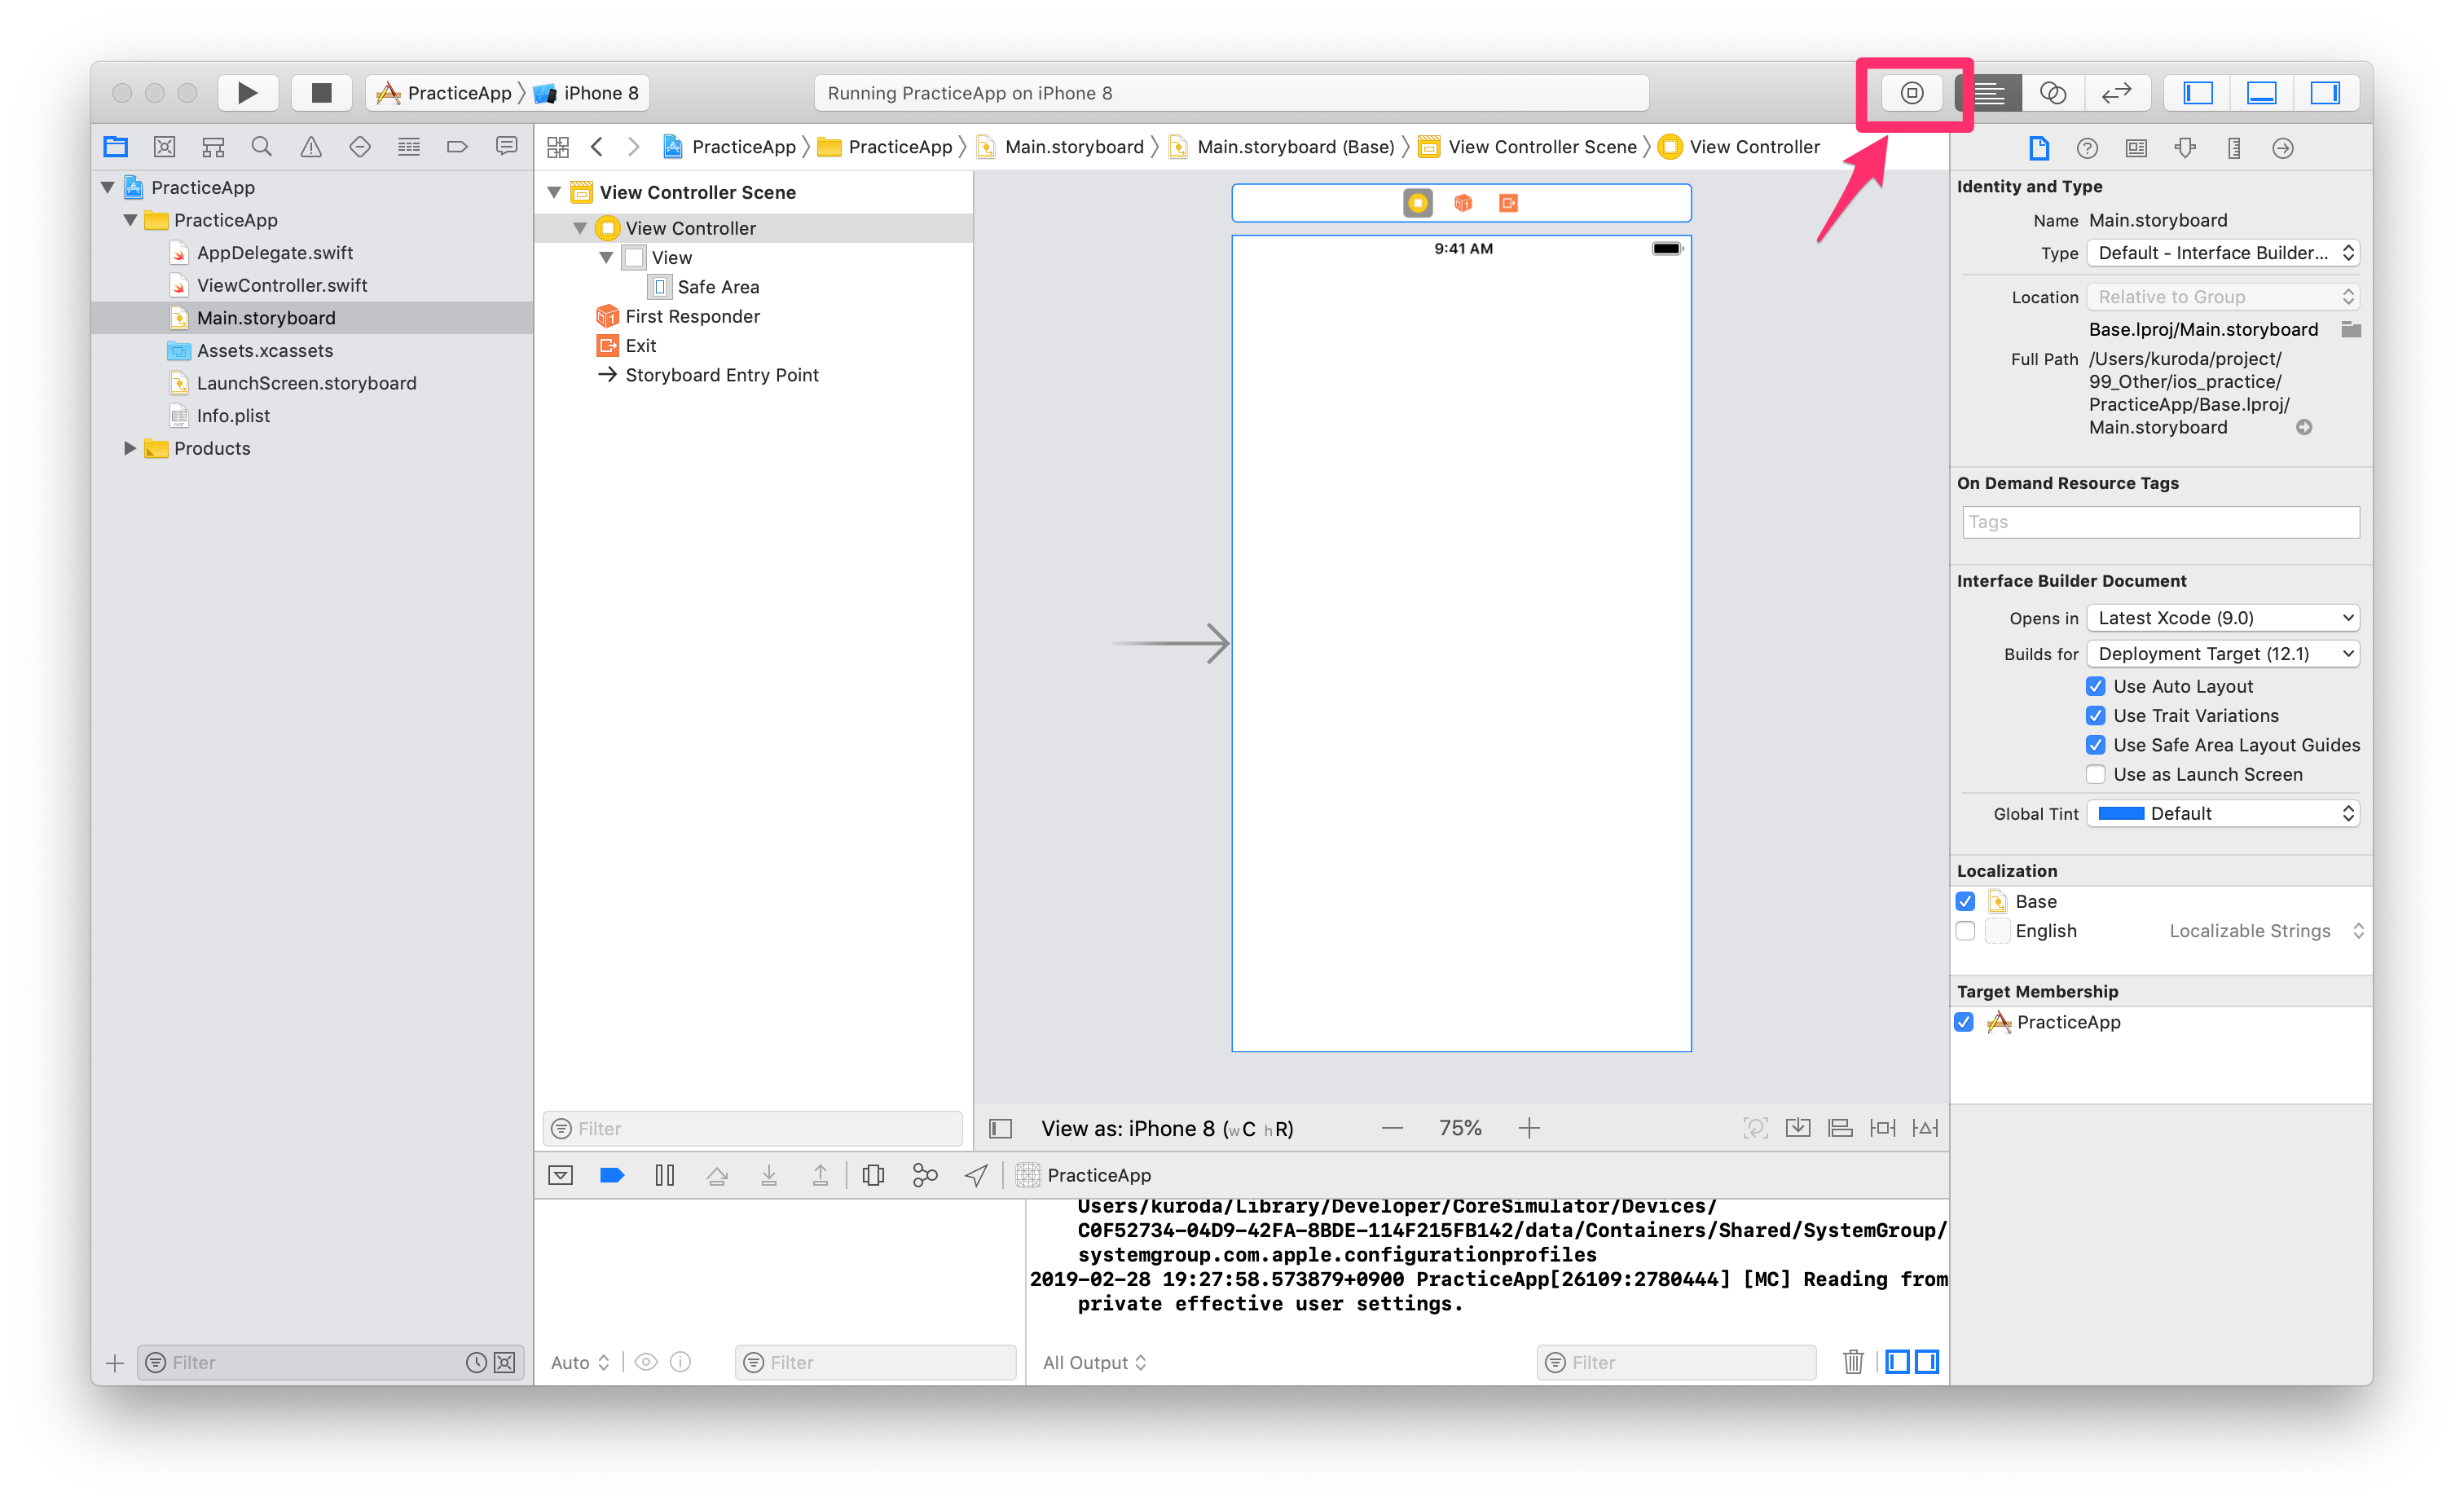Click View as: iPhone 8 button
Image resolution: width=2464 pixels, height=1506 pixels.
pyautogui.click(x=1166, y=1129)
